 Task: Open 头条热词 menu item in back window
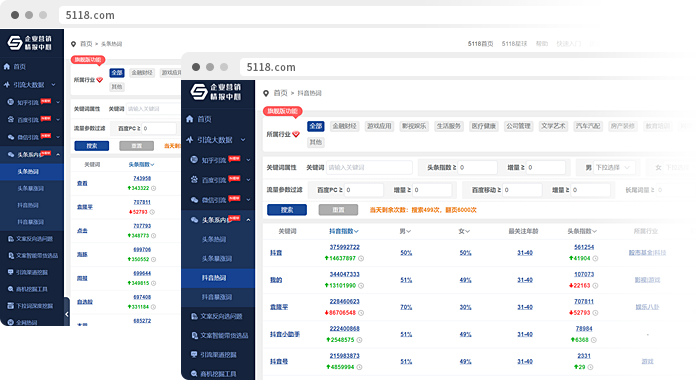click(32, 171)
